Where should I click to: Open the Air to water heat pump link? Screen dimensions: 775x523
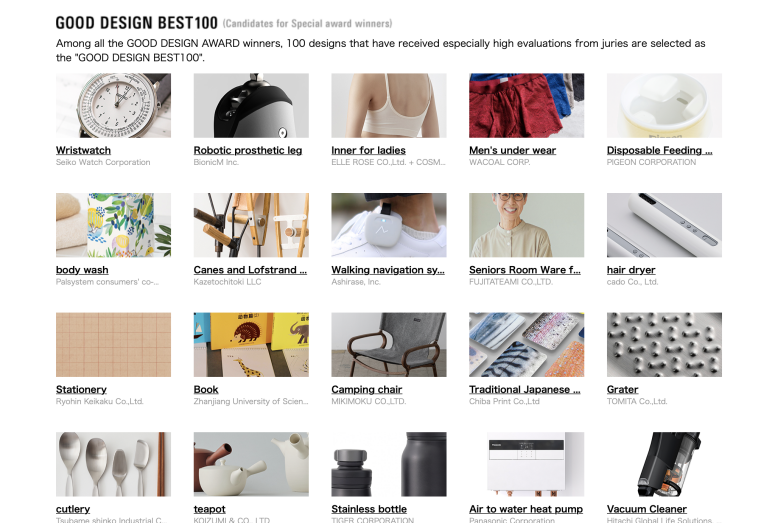tap(526, 509)
